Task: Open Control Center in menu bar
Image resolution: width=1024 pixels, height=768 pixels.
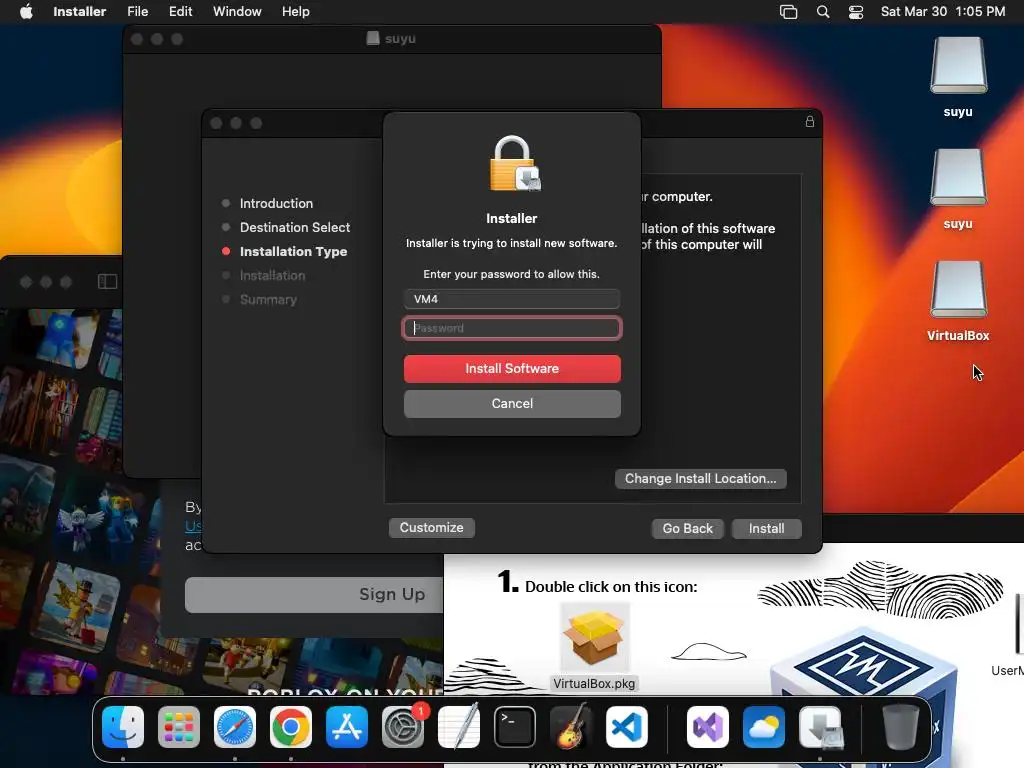Action: pos(856,12)
